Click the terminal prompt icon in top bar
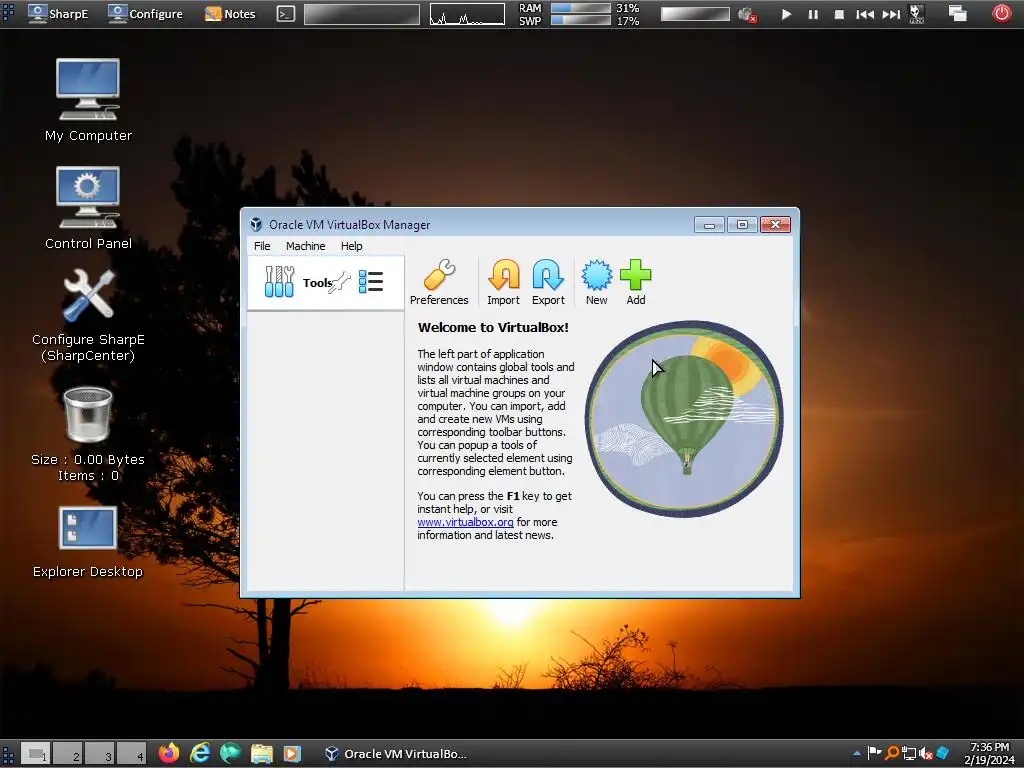 click(x=285, y=14)
